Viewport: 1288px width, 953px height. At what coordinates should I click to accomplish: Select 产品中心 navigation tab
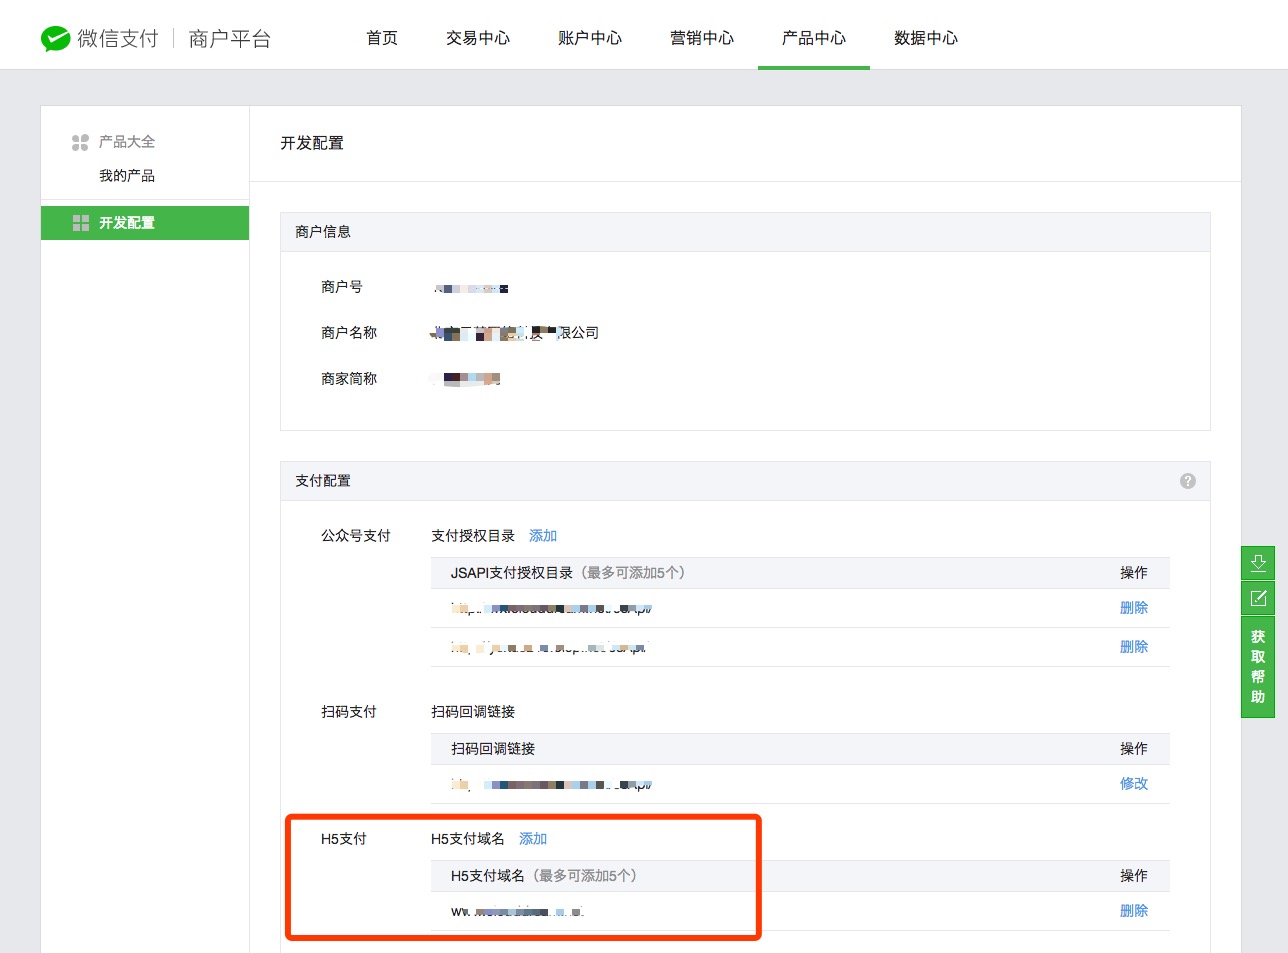[814, 38]
